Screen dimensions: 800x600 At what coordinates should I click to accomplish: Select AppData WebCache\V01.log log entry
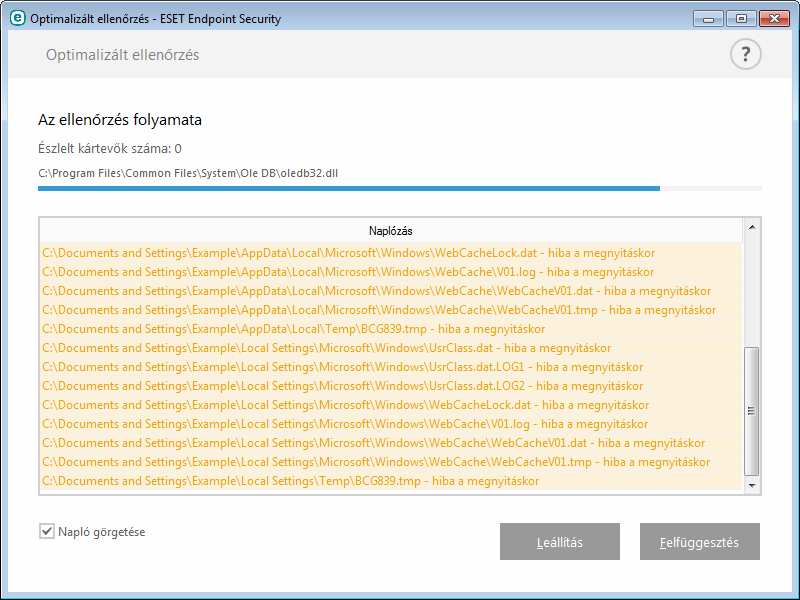[391, 272]
